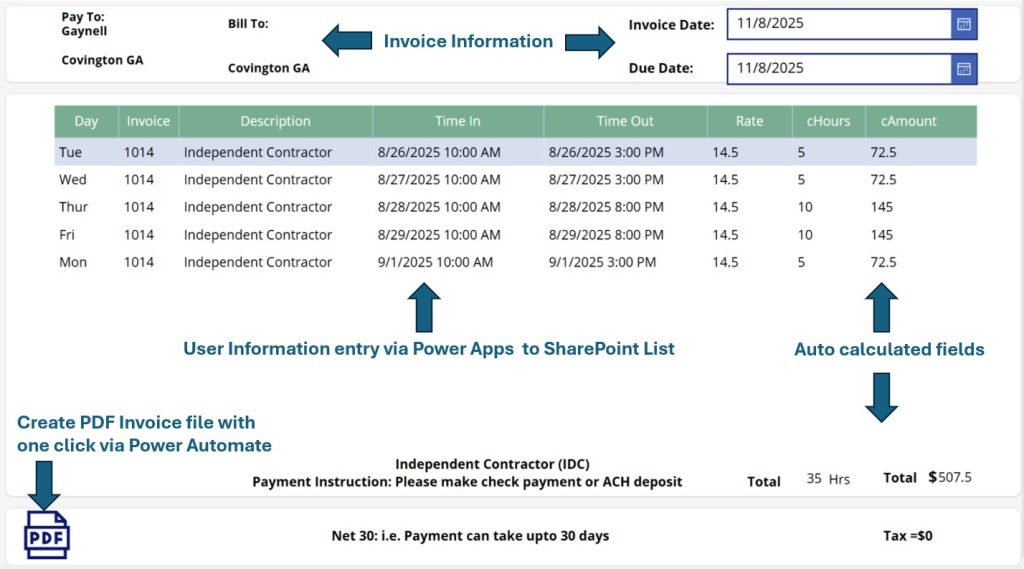Select the Fri row day cell
This screenshot has height=569, width=1024.
[x=67, y=235]
